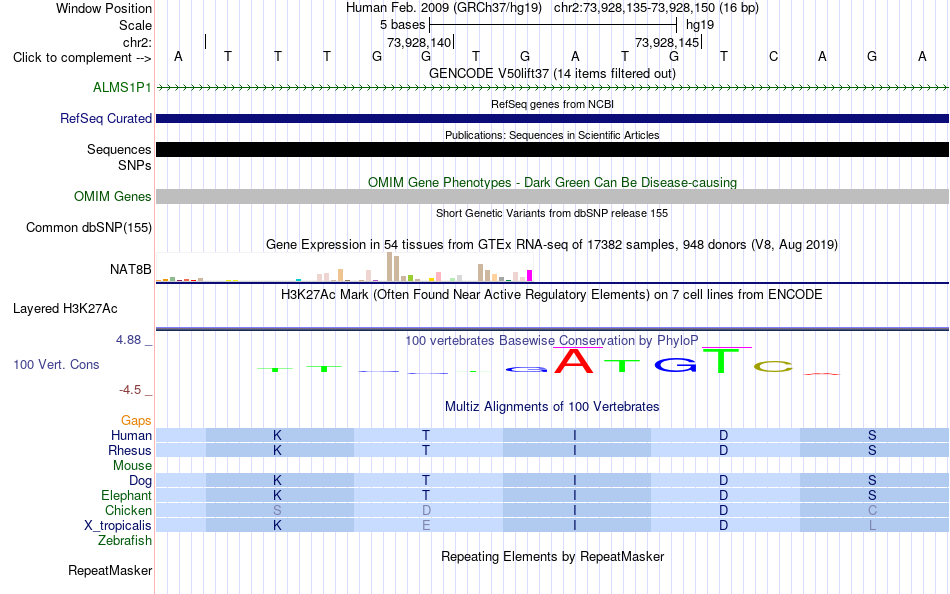Click the S amino acid in Chicken row
The height and width of the screenshot is (594, 950).
coord(277,510)
